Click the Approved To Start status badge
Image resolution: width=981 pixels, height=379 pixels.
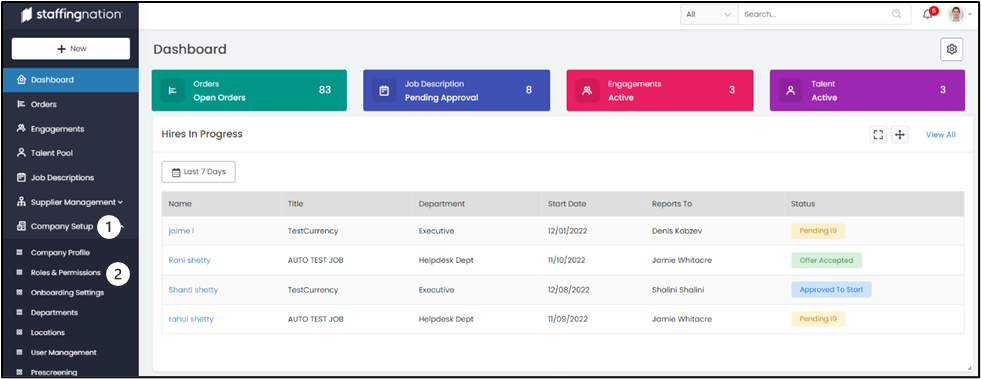(x=831, y=290)
